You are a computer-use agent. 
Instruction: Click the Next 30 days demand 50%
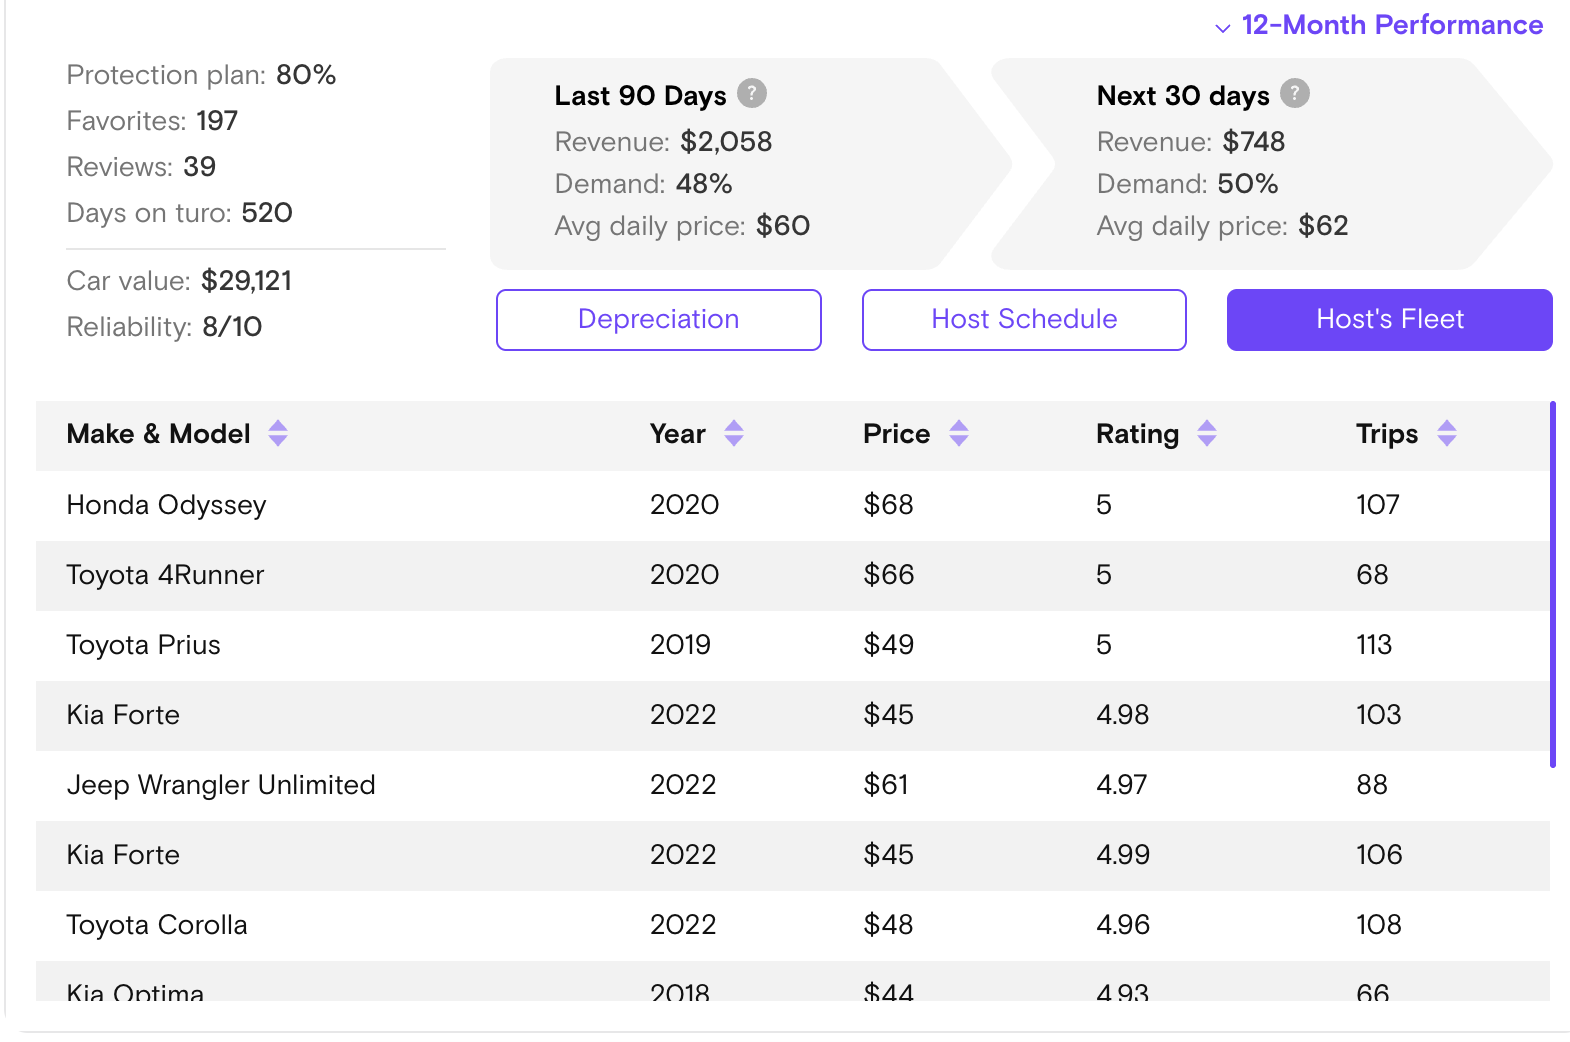click(1248, 184)
